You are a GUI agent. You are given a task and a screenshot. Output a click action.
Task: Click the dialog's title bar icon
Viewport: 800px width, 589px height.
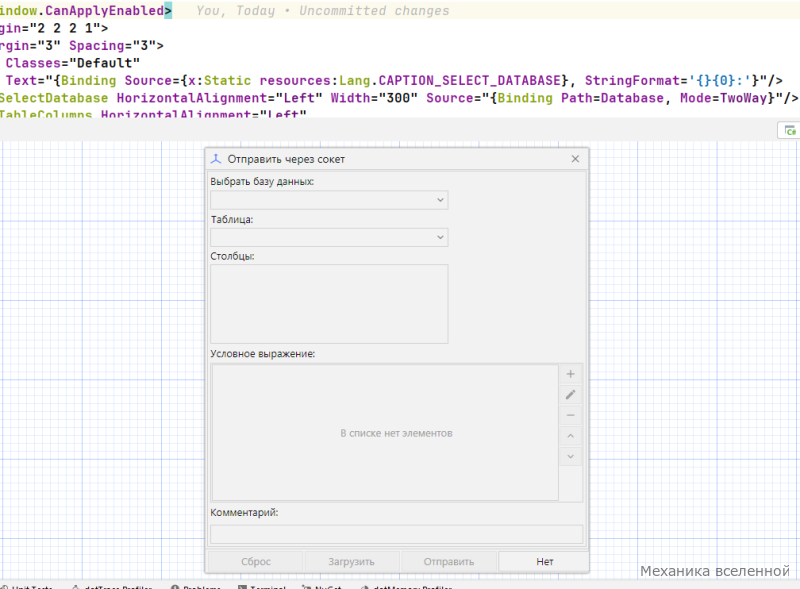click(216, 159)
